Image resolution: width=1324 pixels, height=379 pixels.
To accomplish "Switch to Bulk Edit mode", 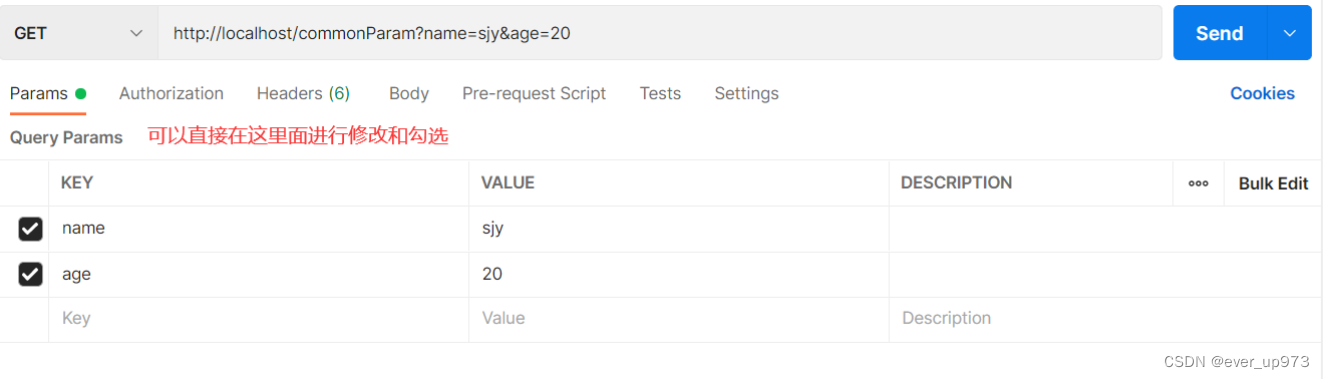I will click(x=1273, y=183).
